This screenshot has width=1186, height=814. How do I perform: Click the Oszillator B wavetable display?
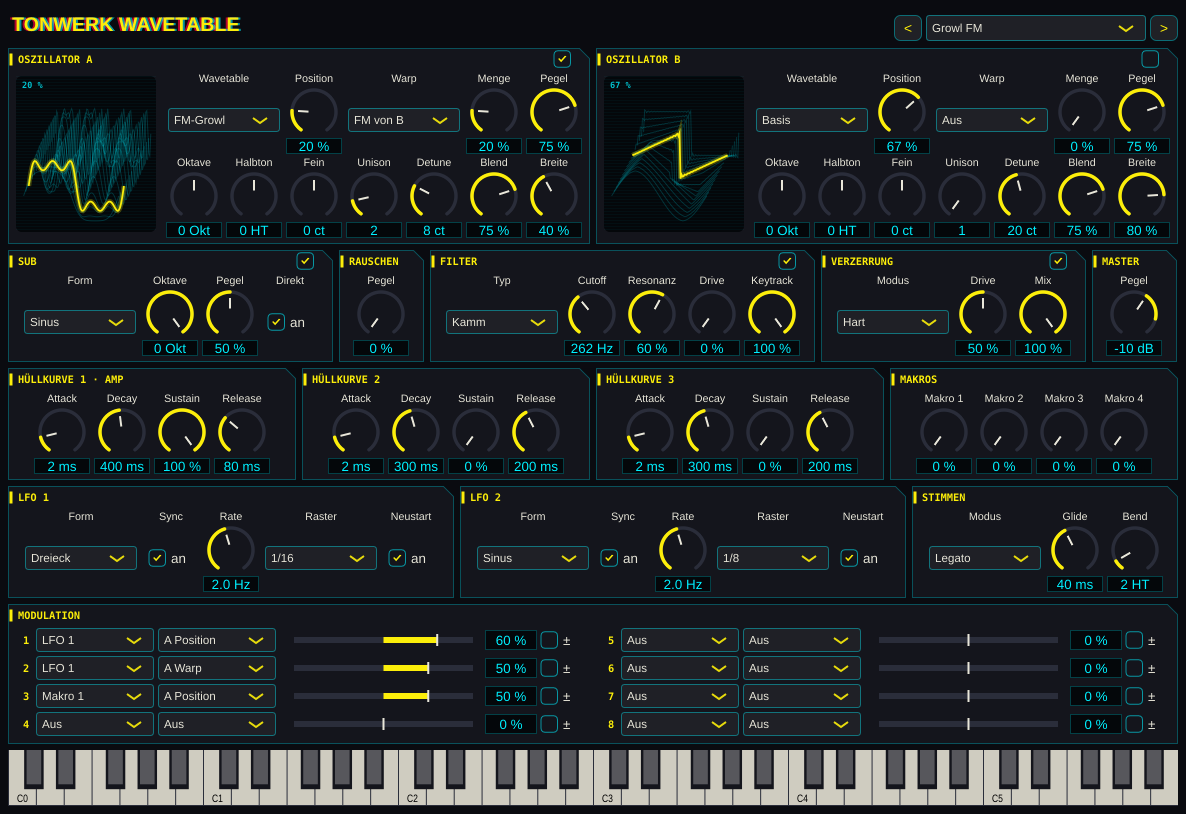coord(674,154)
